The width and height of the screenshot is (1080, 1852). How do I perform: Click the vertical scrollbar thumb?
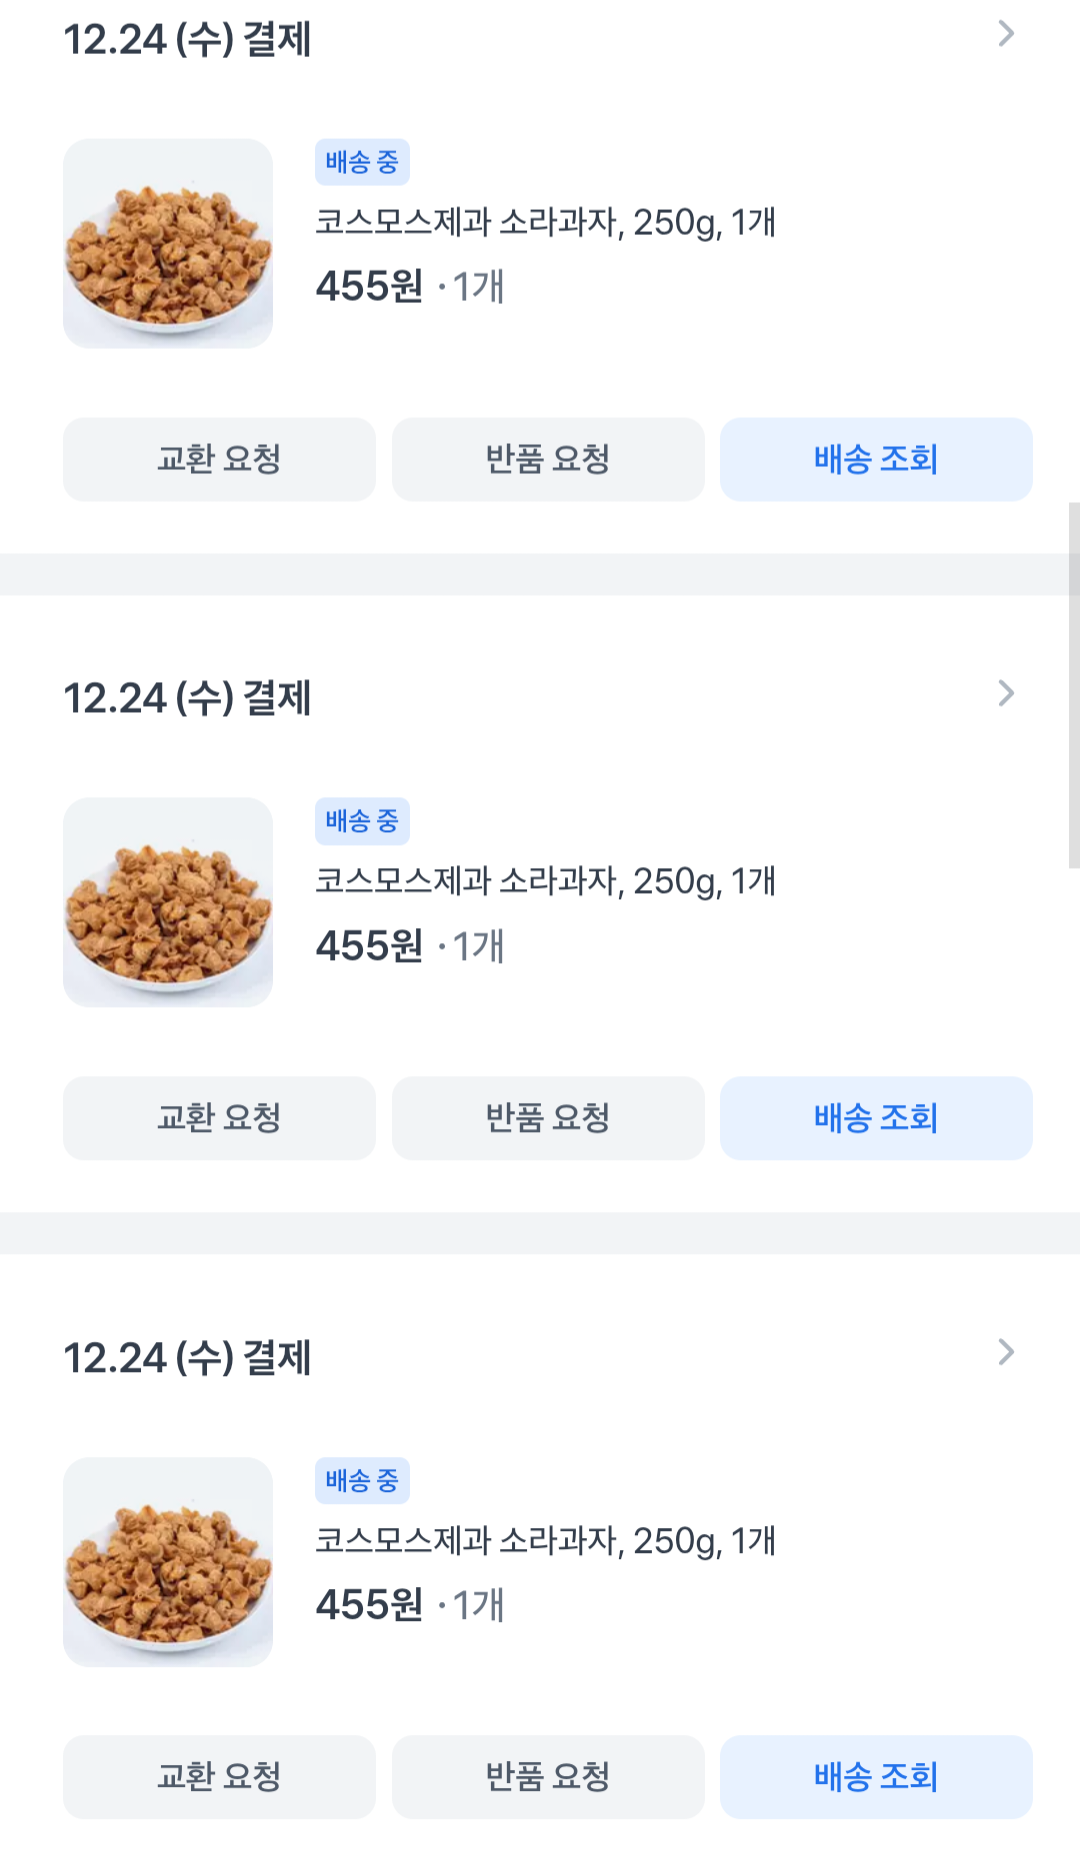coord(1073,685)
